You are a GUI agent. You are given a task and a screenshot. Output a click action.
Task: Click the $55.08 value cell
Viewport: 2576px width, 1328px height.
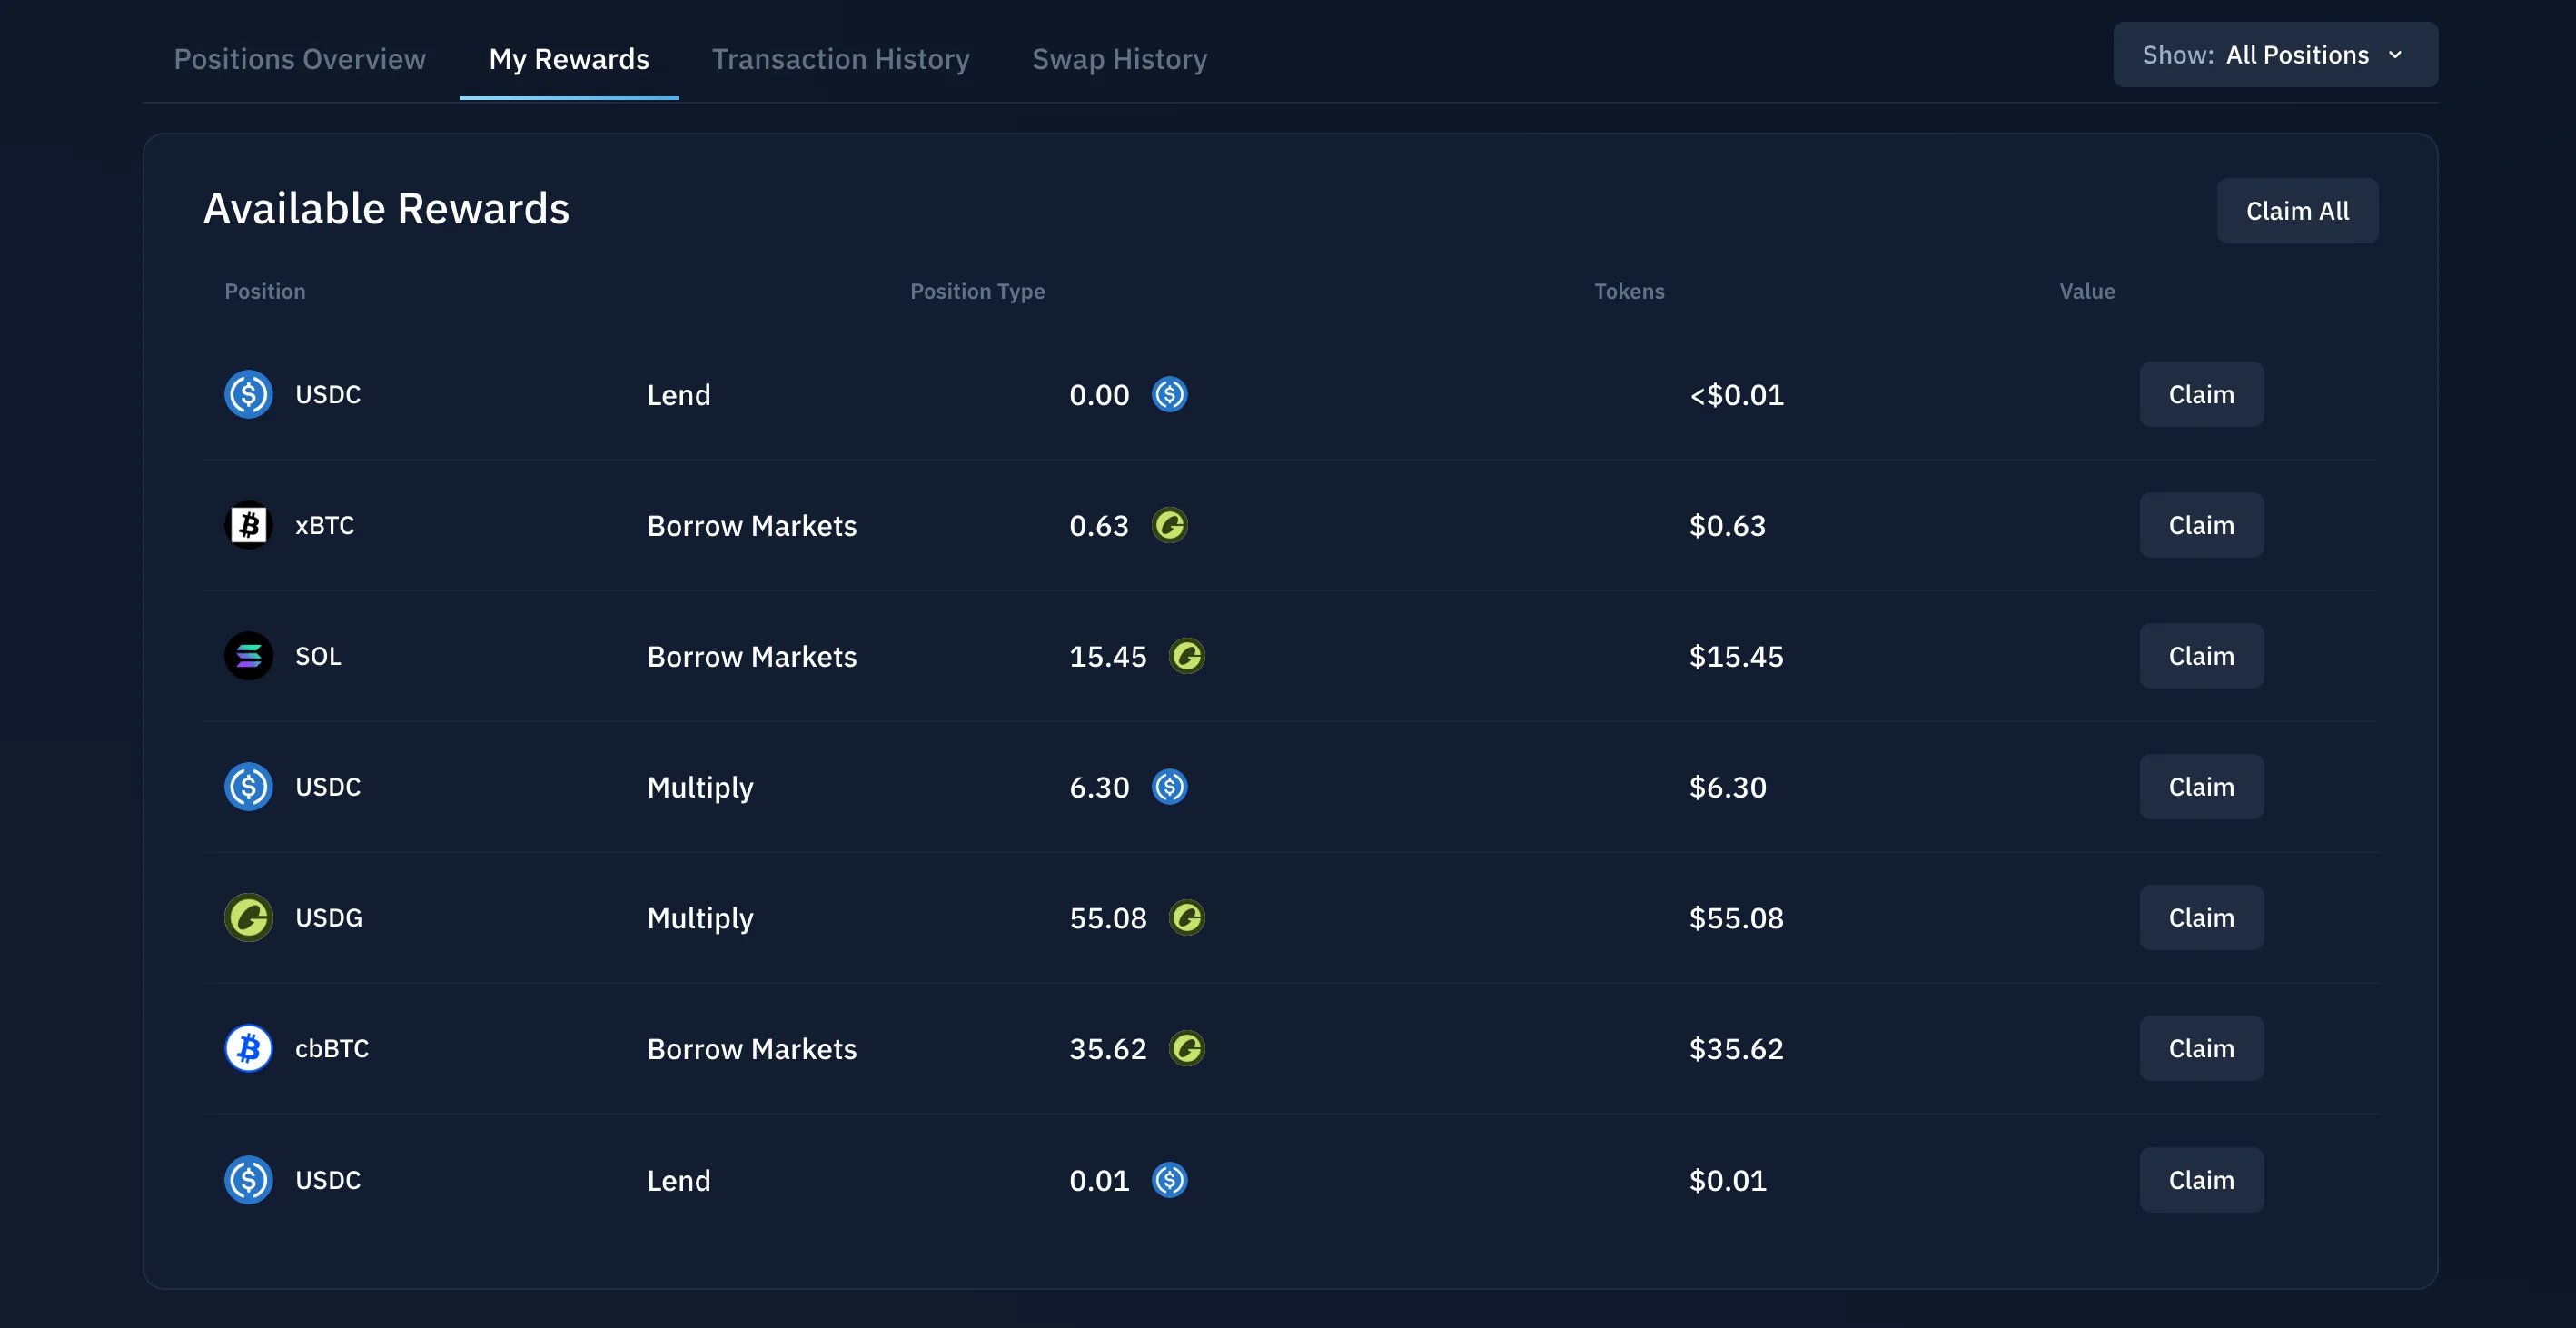coord(1736,918)
